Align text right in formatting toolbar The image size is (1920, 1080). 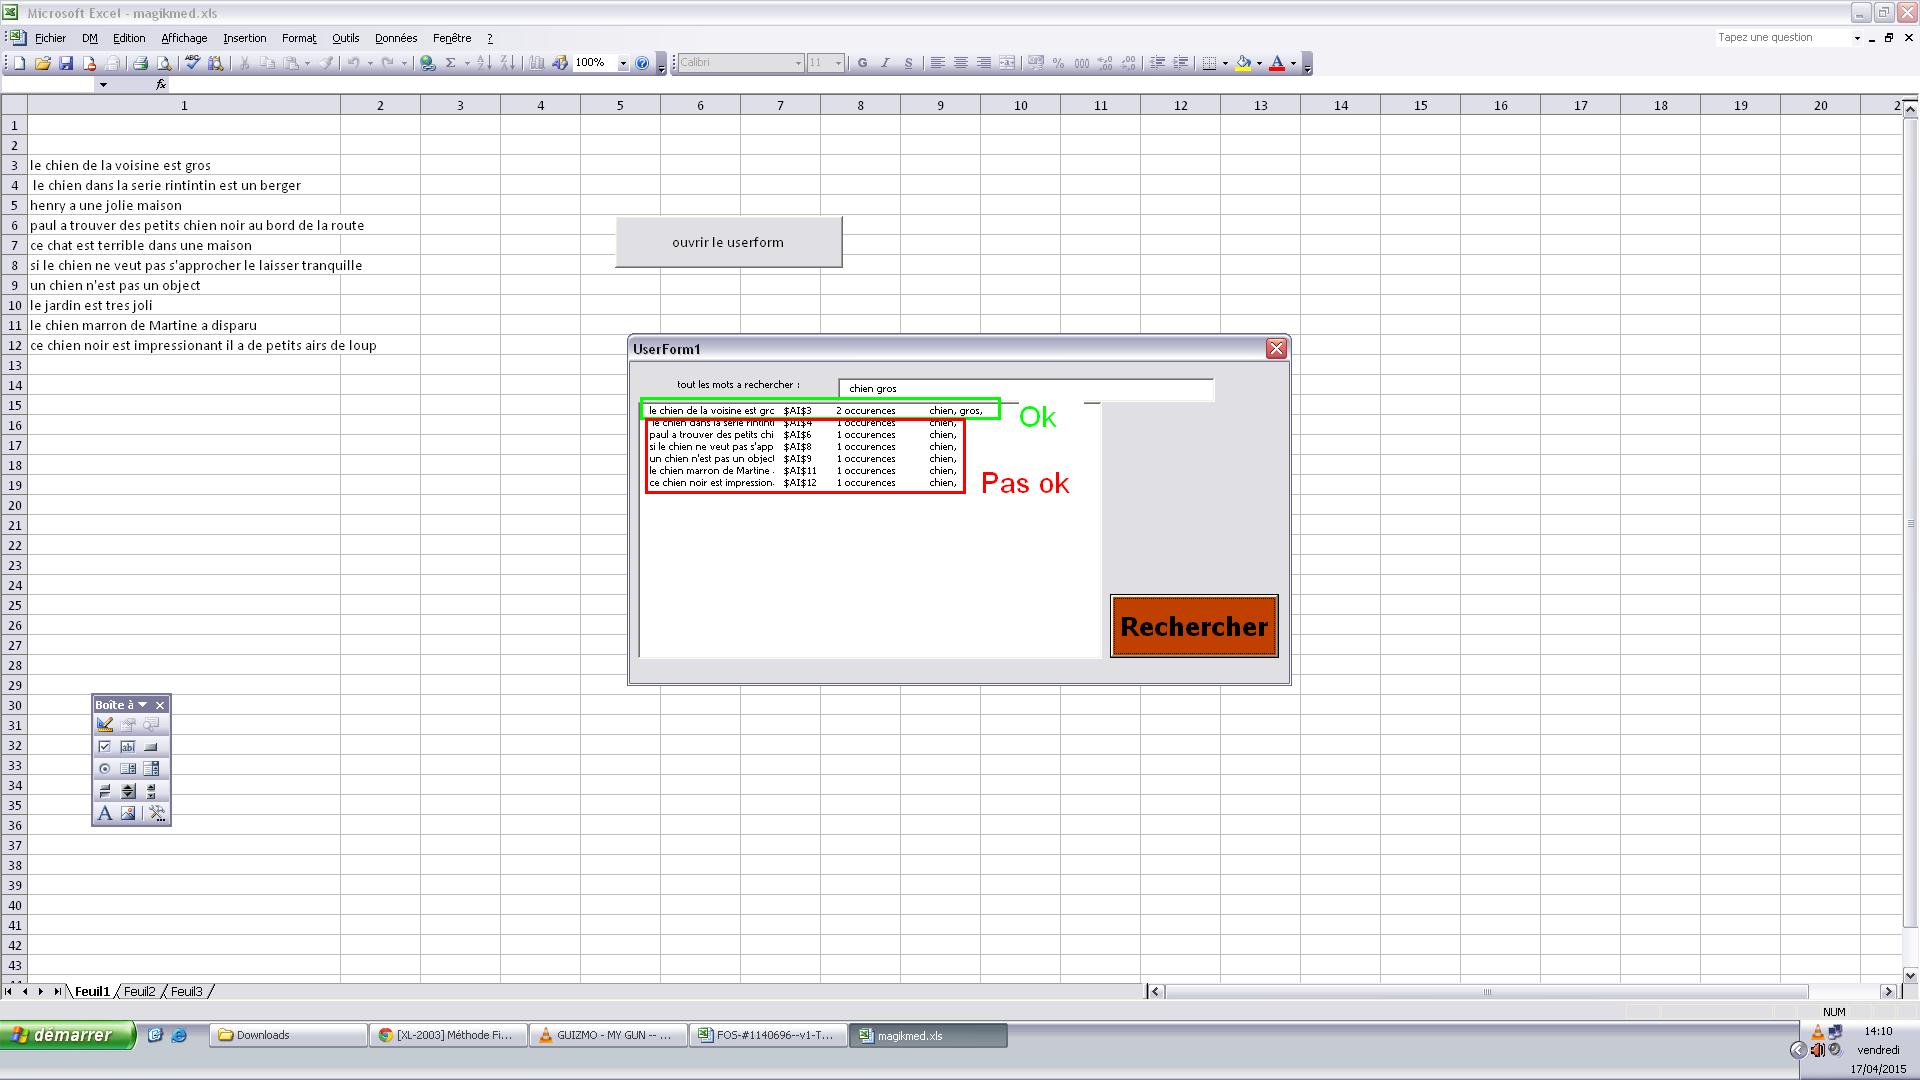coord(984,63)
